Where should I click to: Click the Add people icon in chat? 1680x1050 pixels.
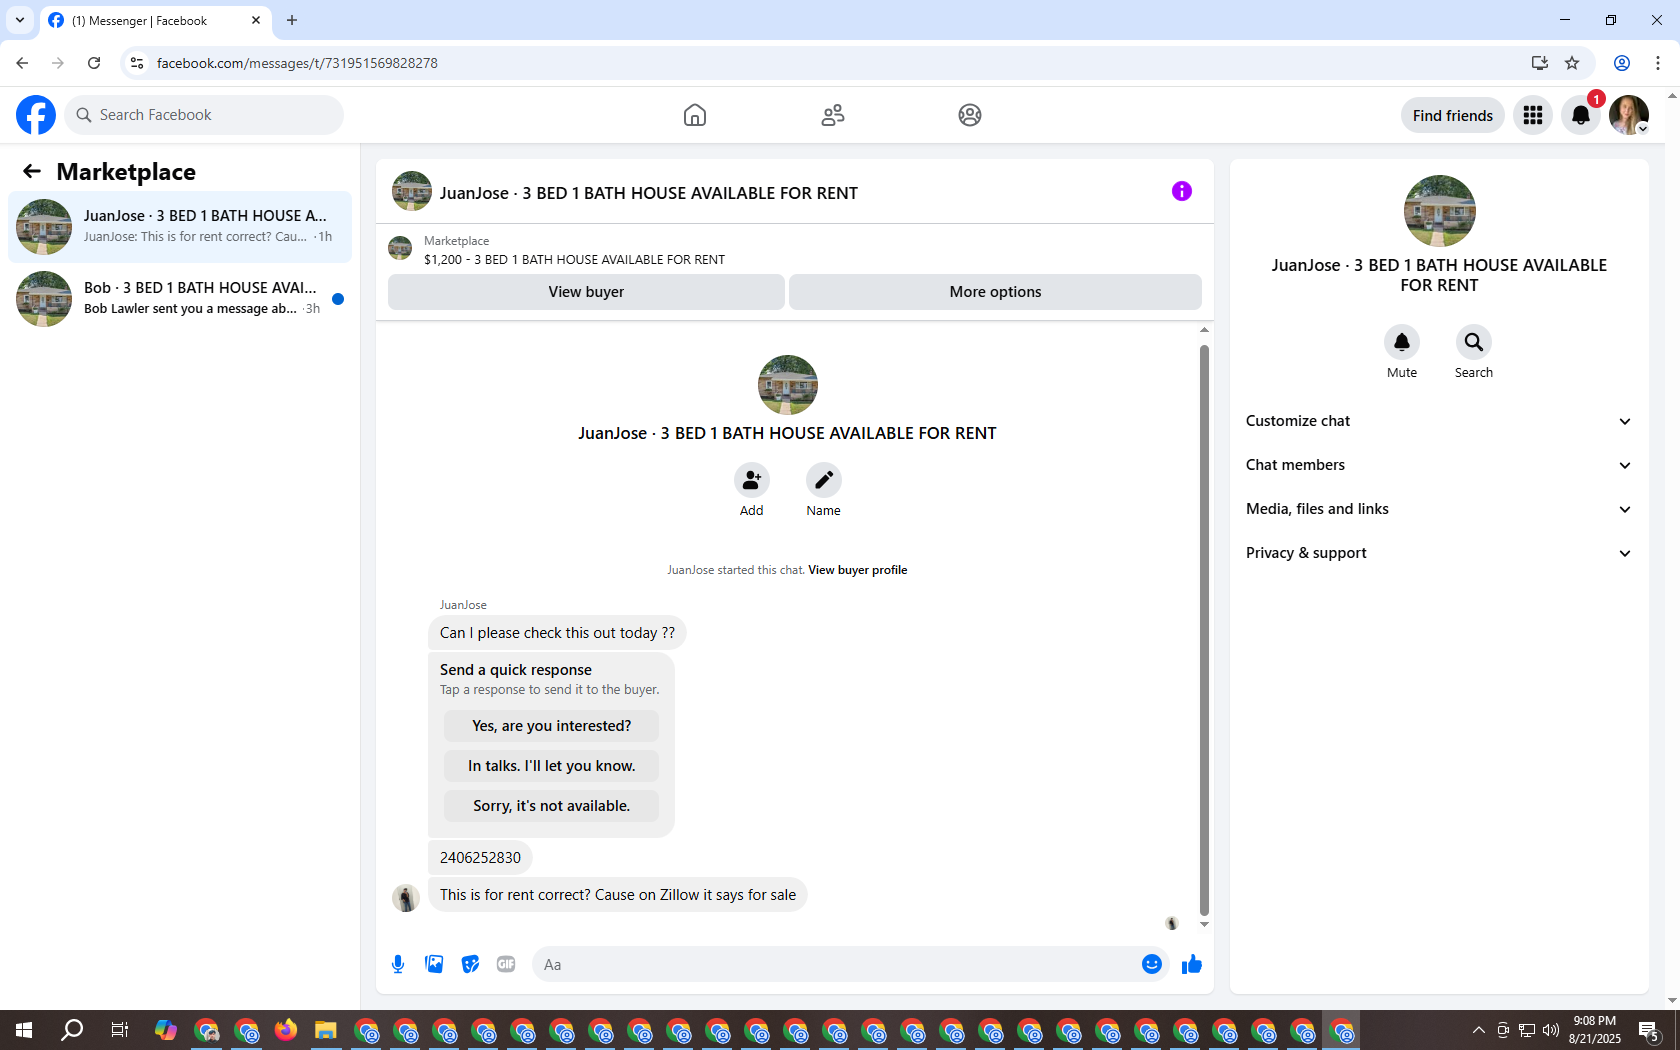click(x=752, y=480)
